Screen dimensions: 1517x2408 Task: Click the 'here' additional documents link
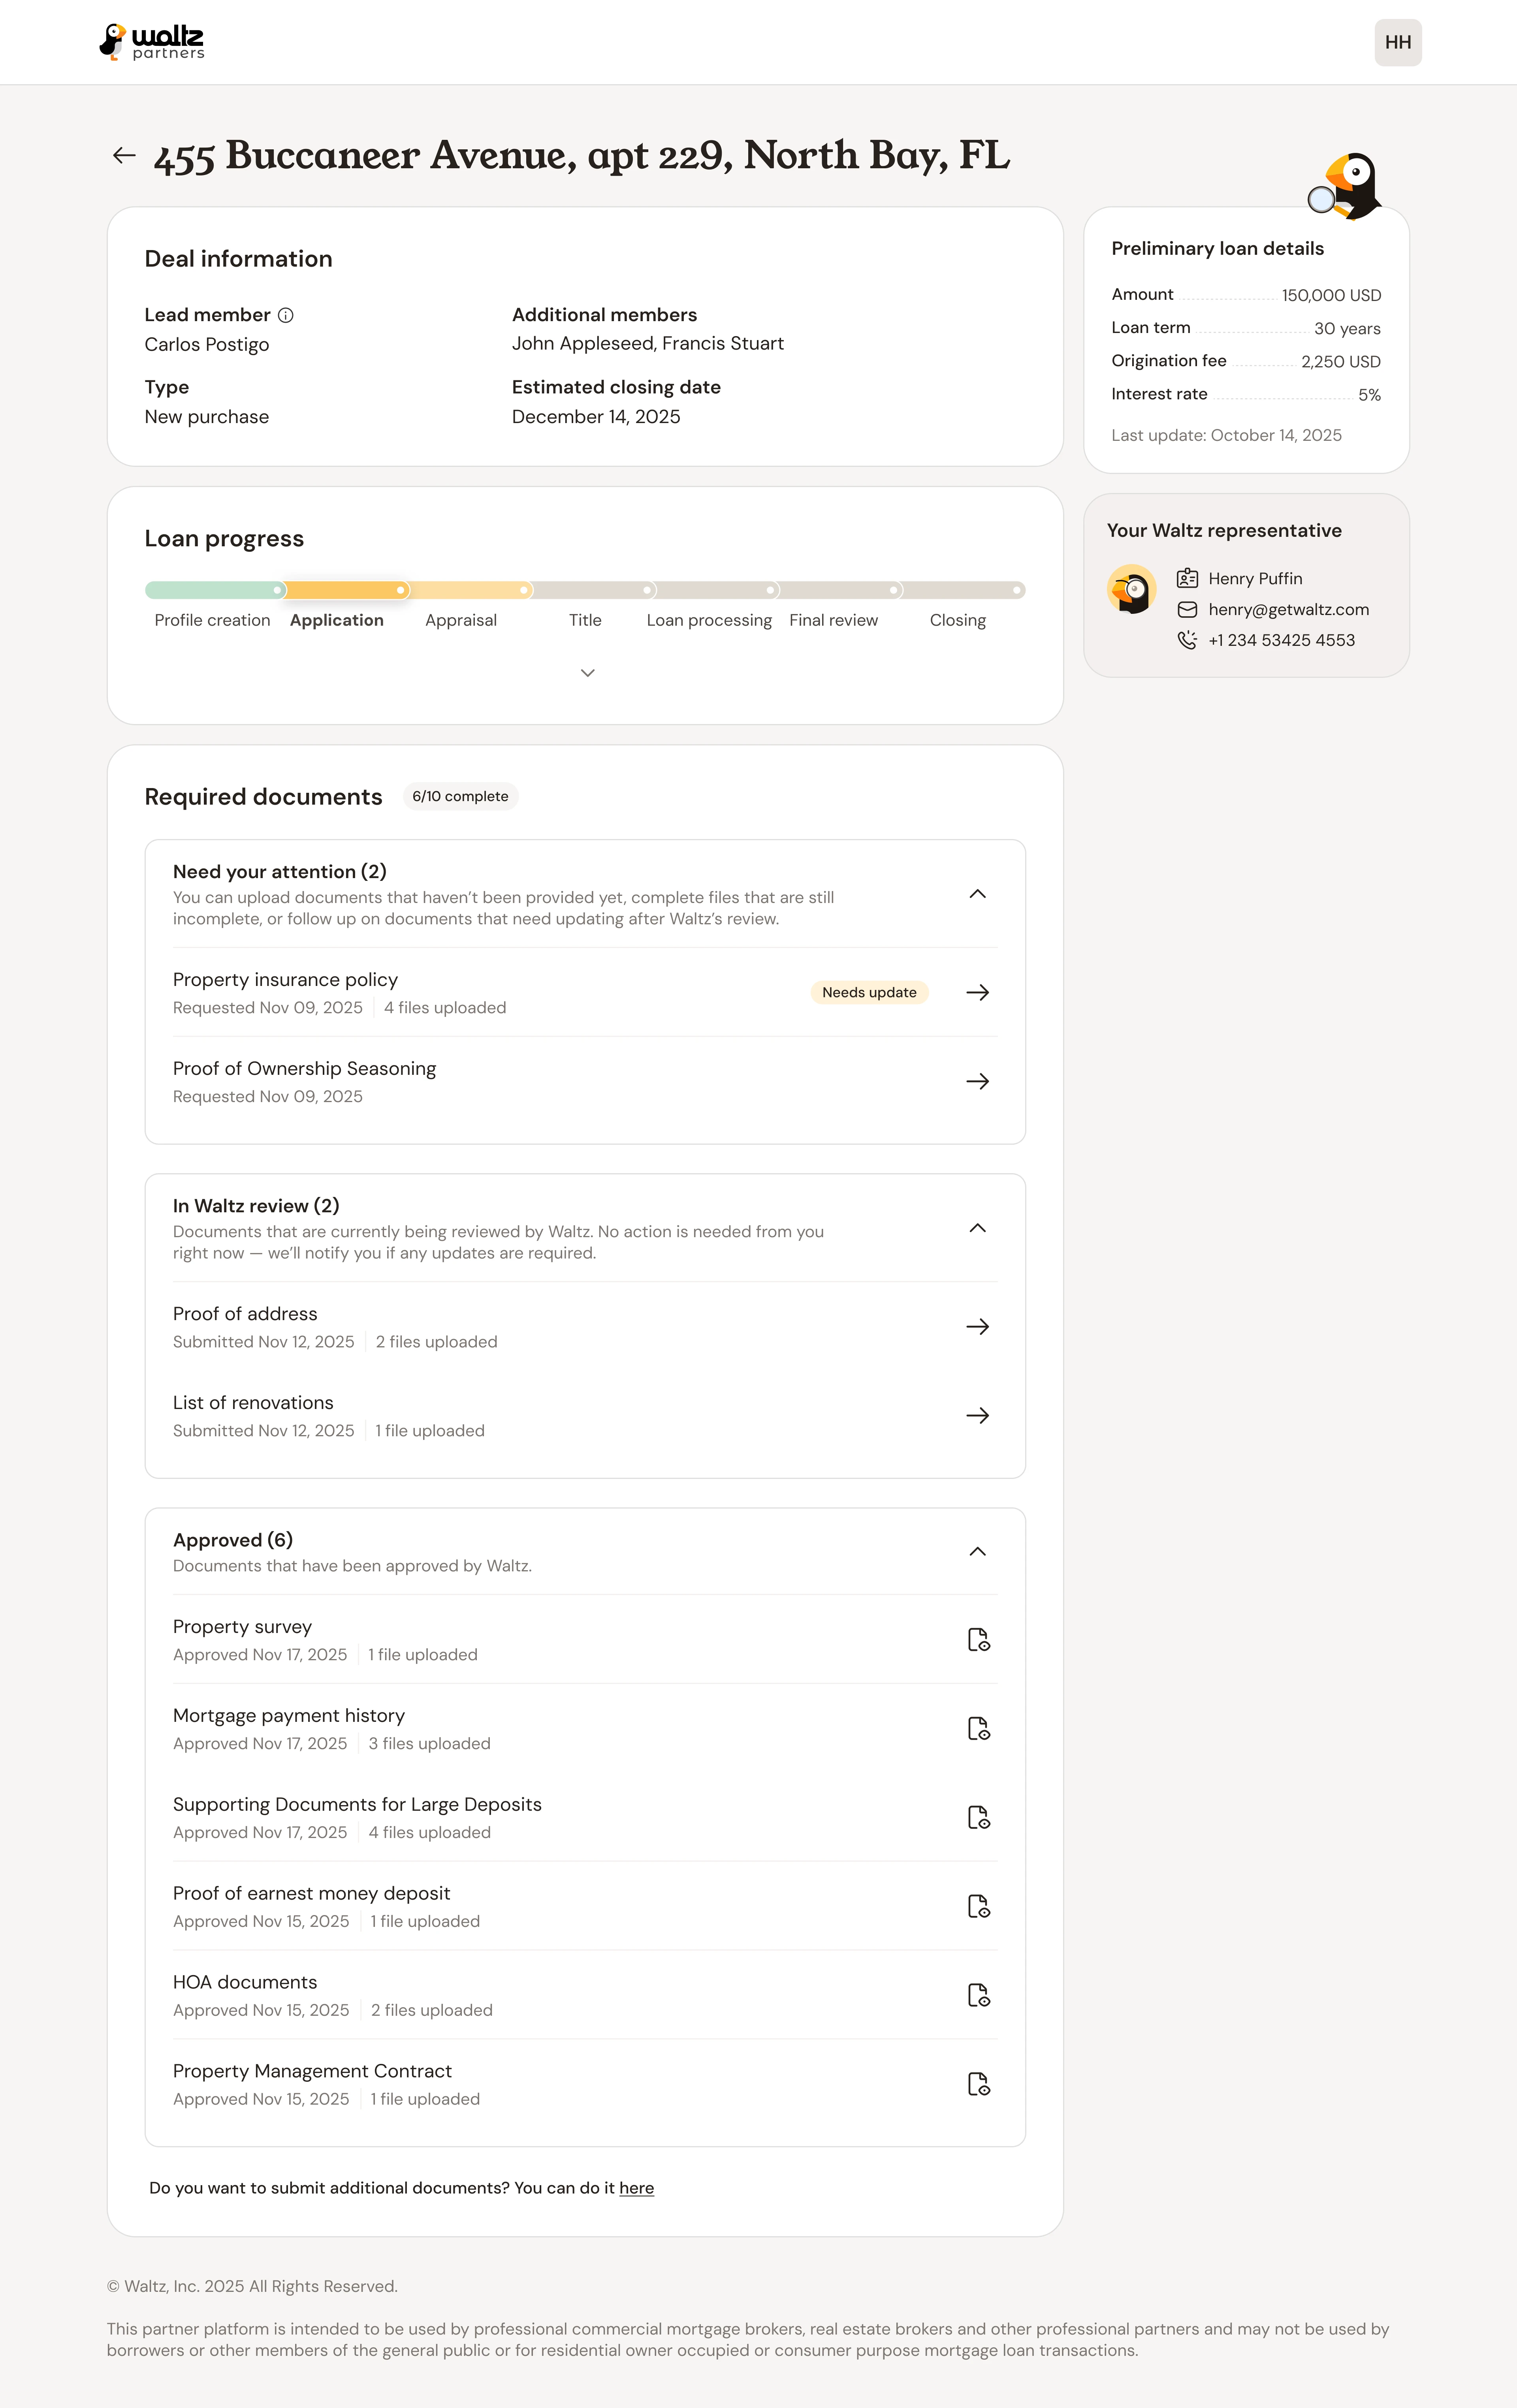636,2188
